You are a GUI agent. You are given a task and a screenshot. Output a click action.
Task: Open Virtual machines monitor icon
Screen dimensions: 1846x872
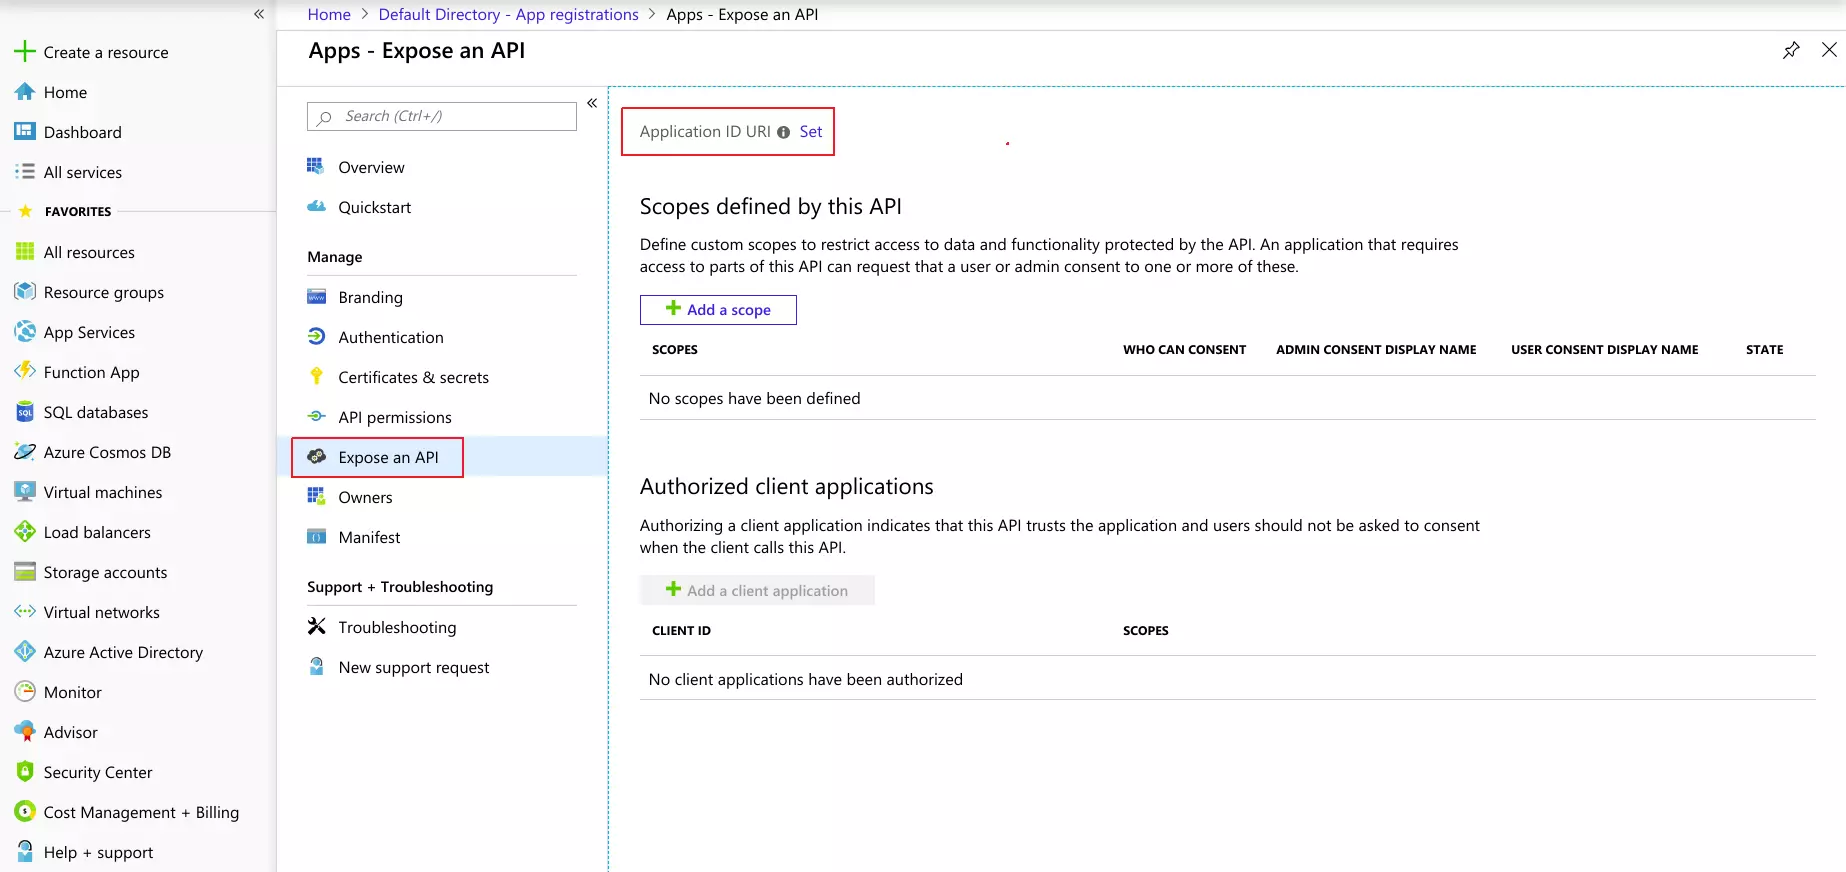click(25, 491)
